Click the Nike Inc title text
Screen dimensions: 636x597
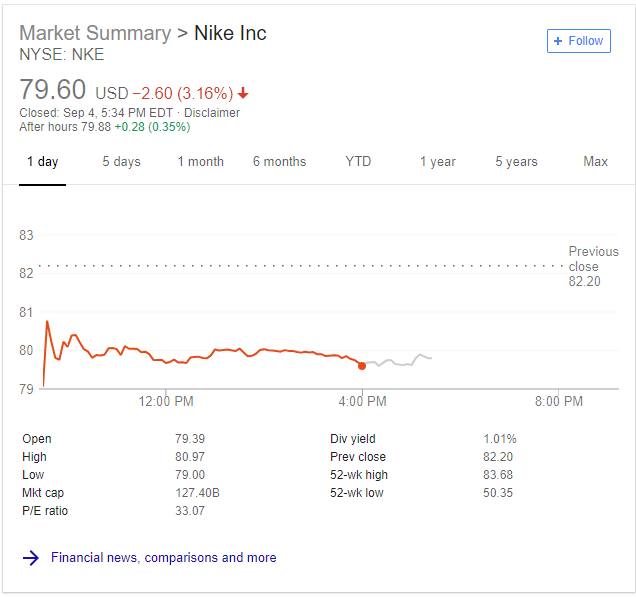[230, 33]
